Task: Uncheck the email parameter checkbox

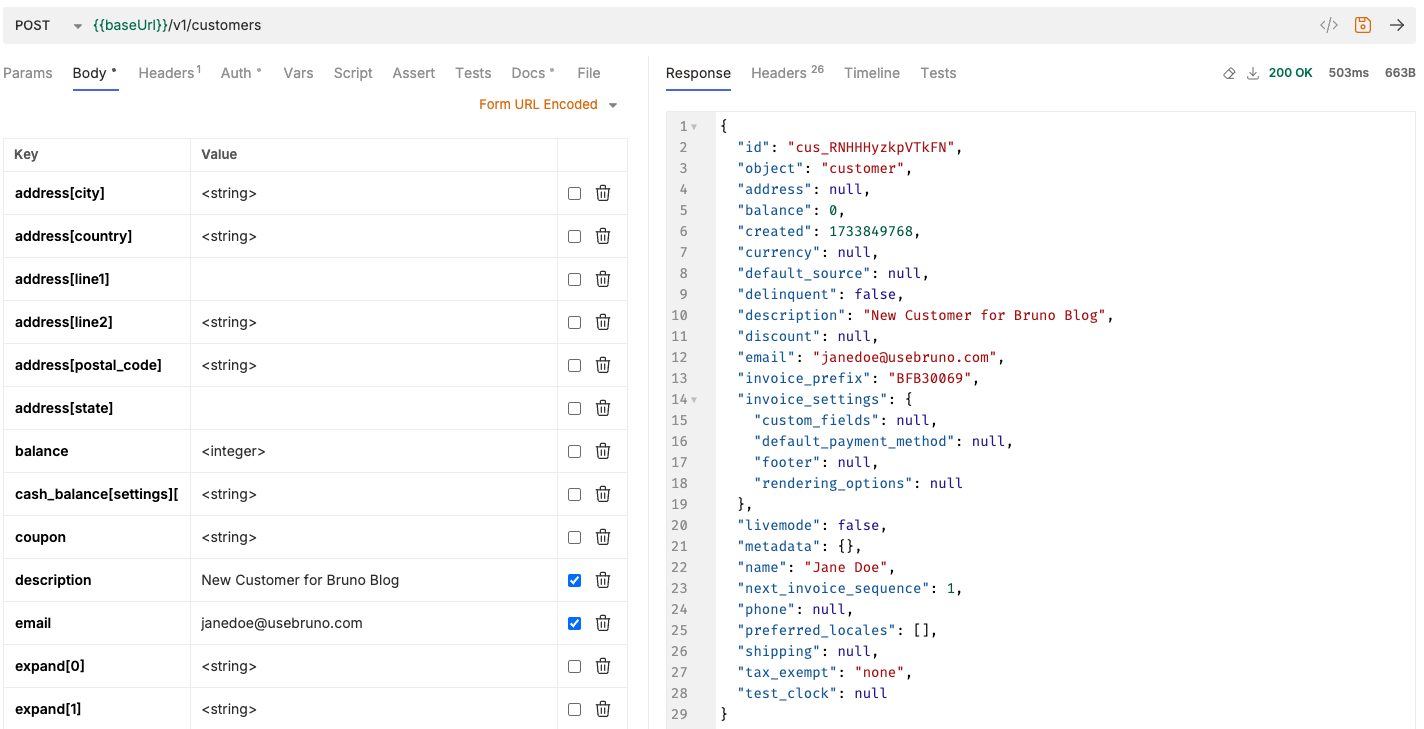Action: click(574, 623)
